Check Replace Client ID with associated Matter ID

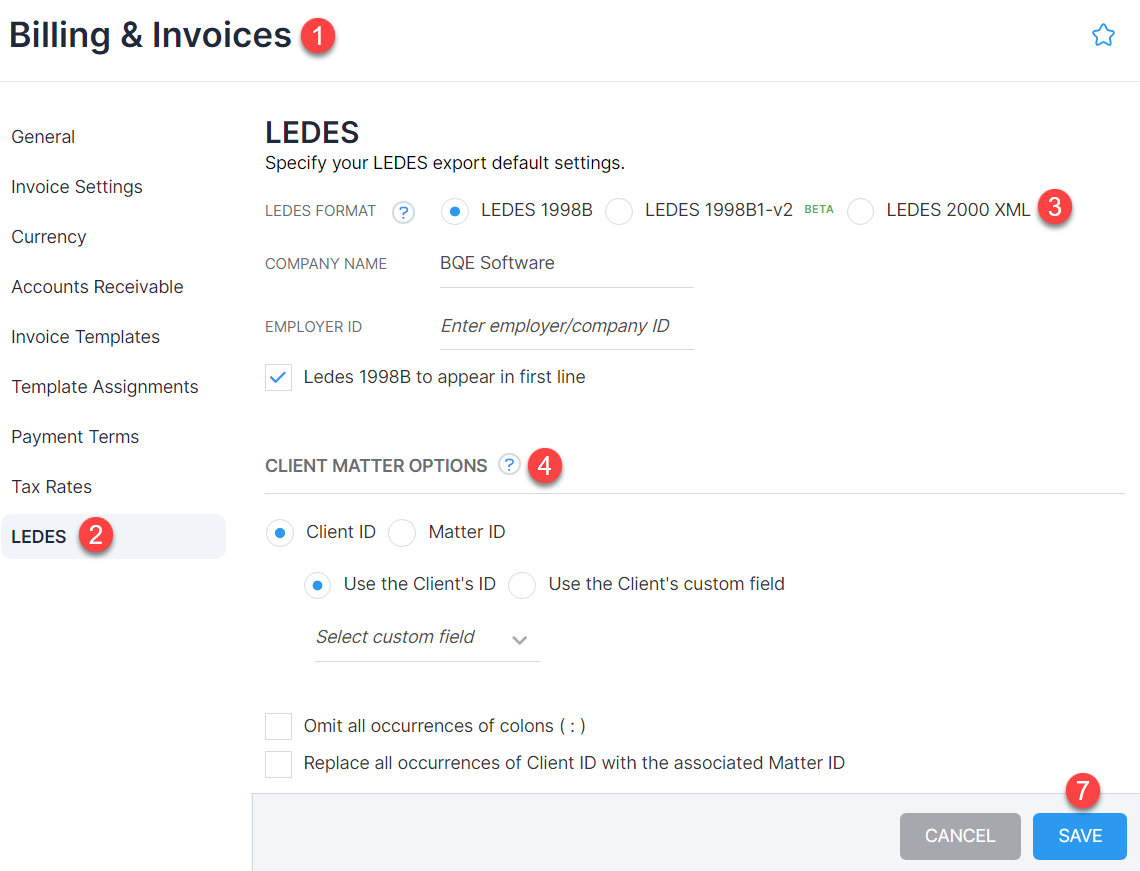[278, 763]
